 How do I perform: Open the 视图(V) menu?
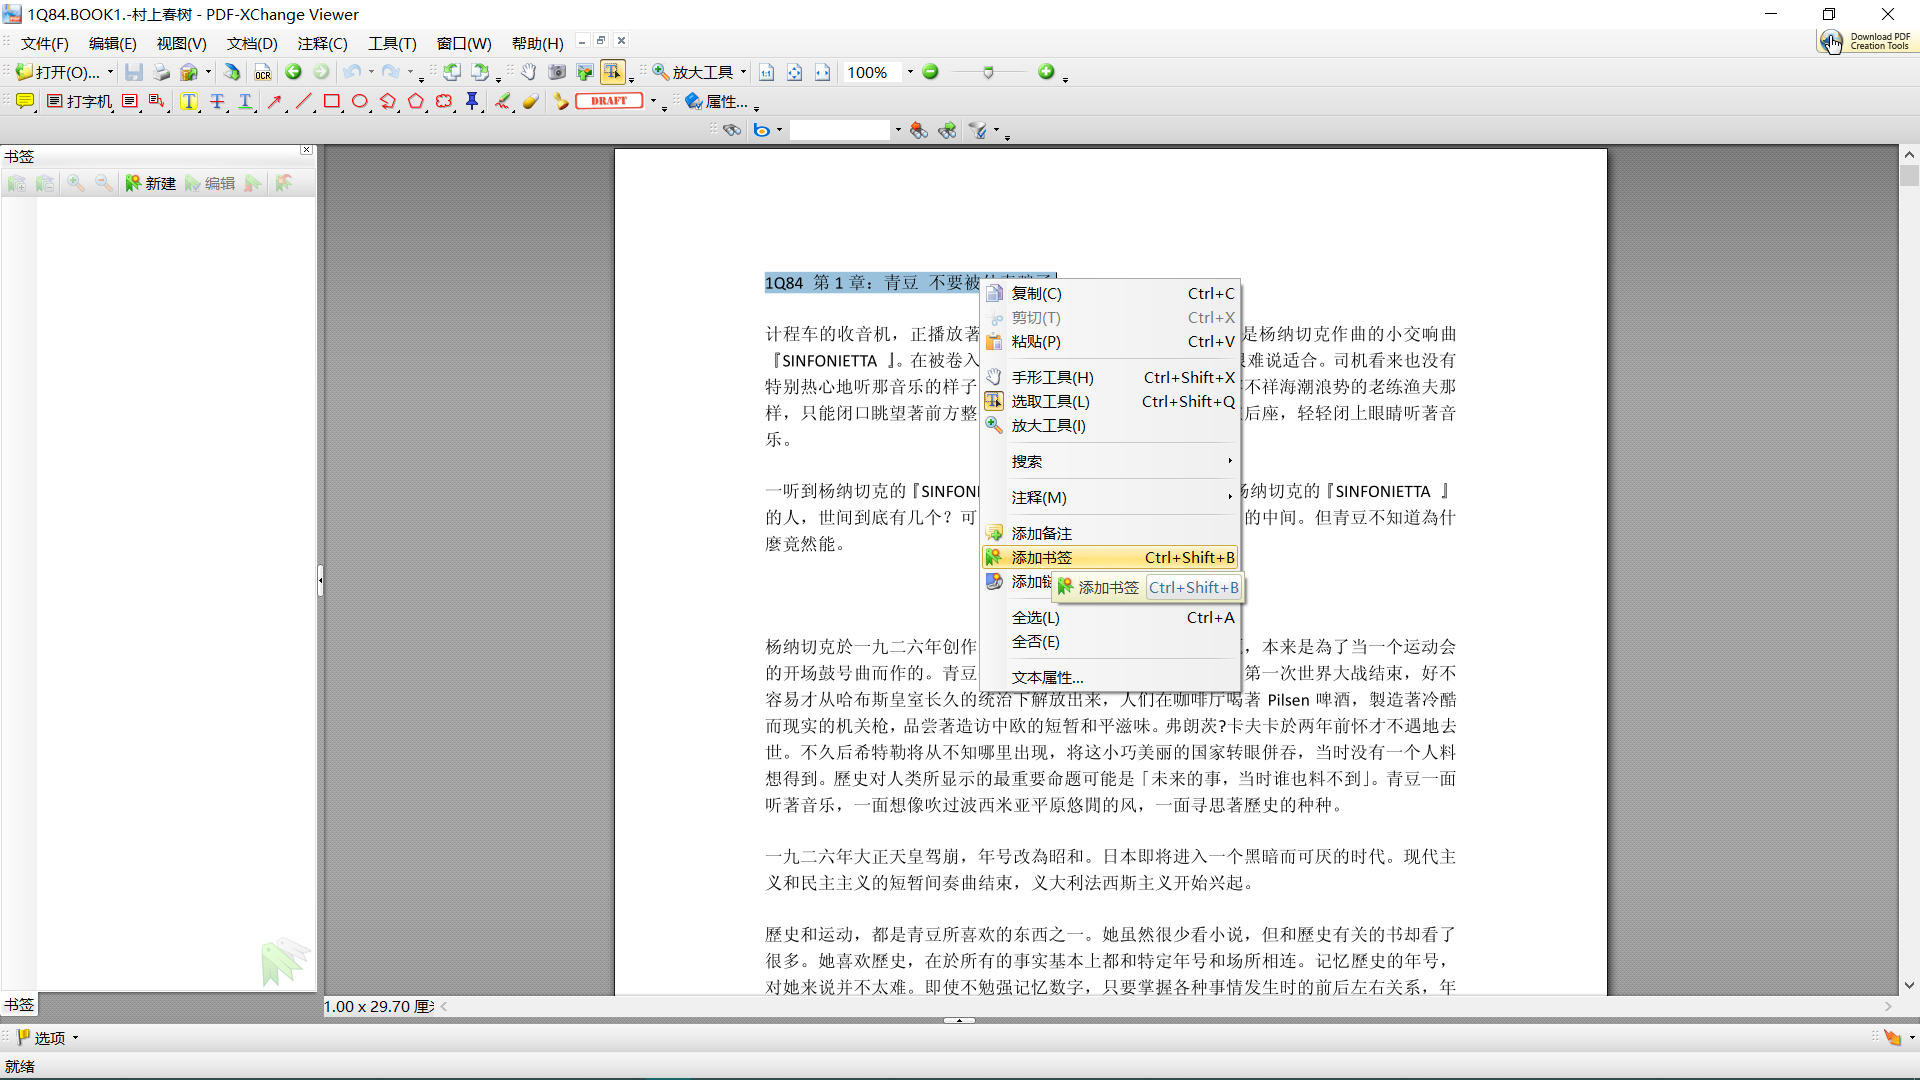click(x=181, y=43)
